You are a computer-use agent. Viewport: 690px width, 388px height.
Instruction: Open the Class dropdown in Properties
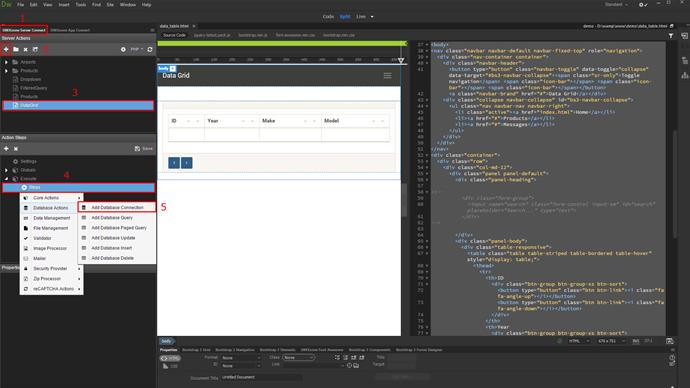coord(298,358)
